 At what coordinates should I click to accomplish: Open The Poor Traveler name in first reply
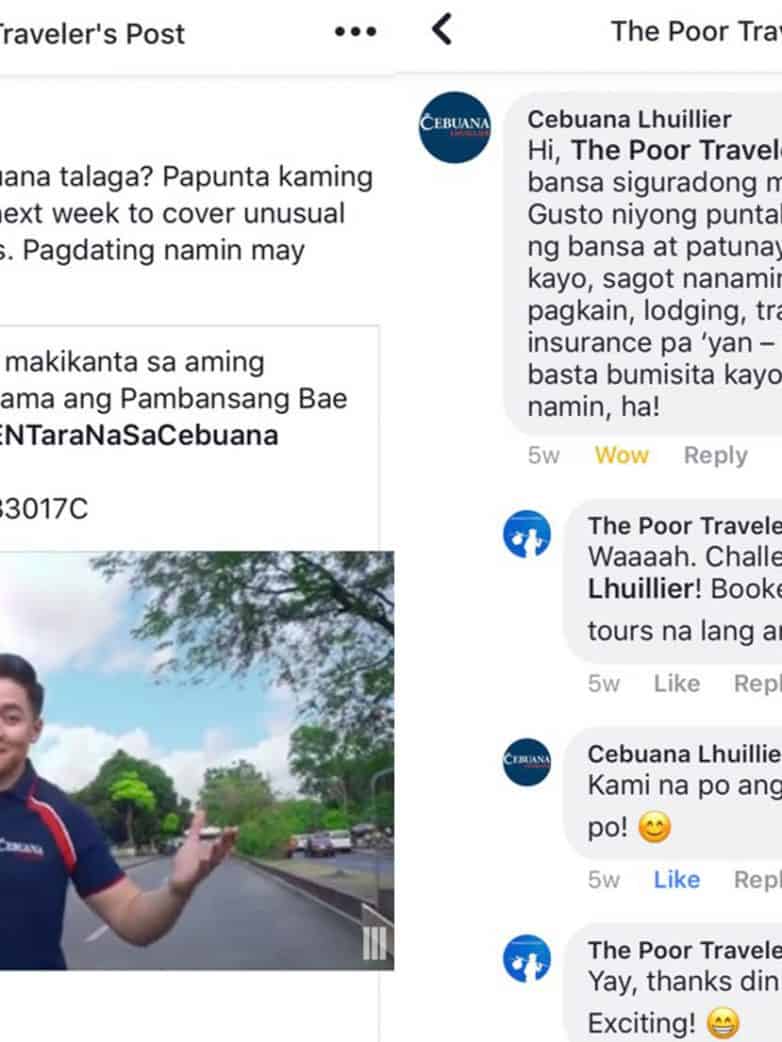[x=684, y=526]
